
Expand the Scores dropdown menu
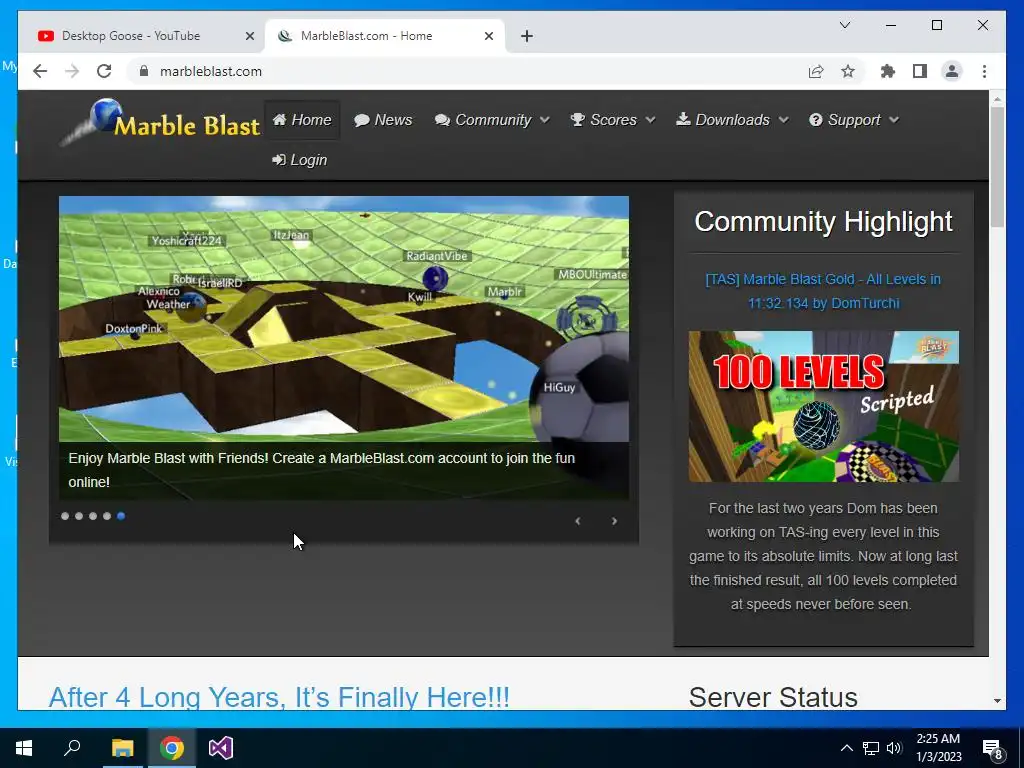613,120
